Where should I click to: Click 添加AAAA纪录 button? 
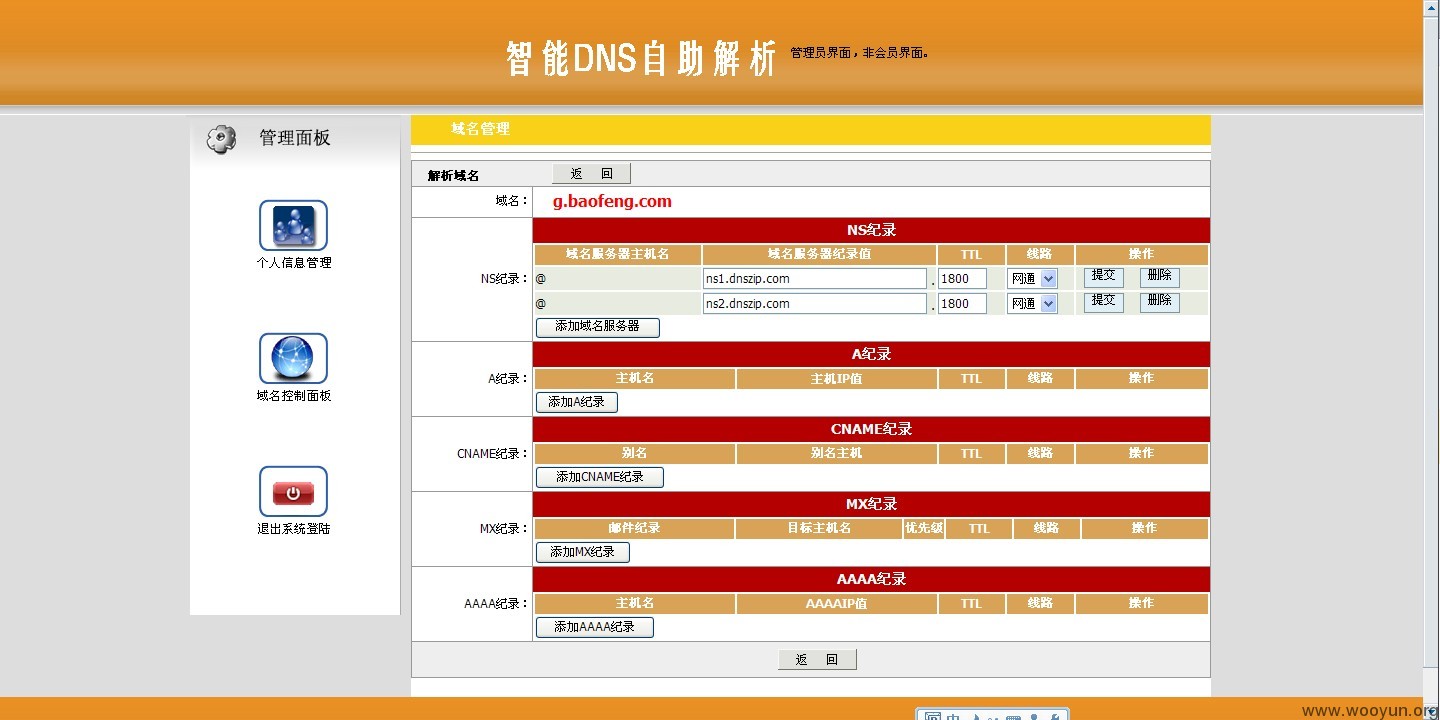(x=595, y=627)
